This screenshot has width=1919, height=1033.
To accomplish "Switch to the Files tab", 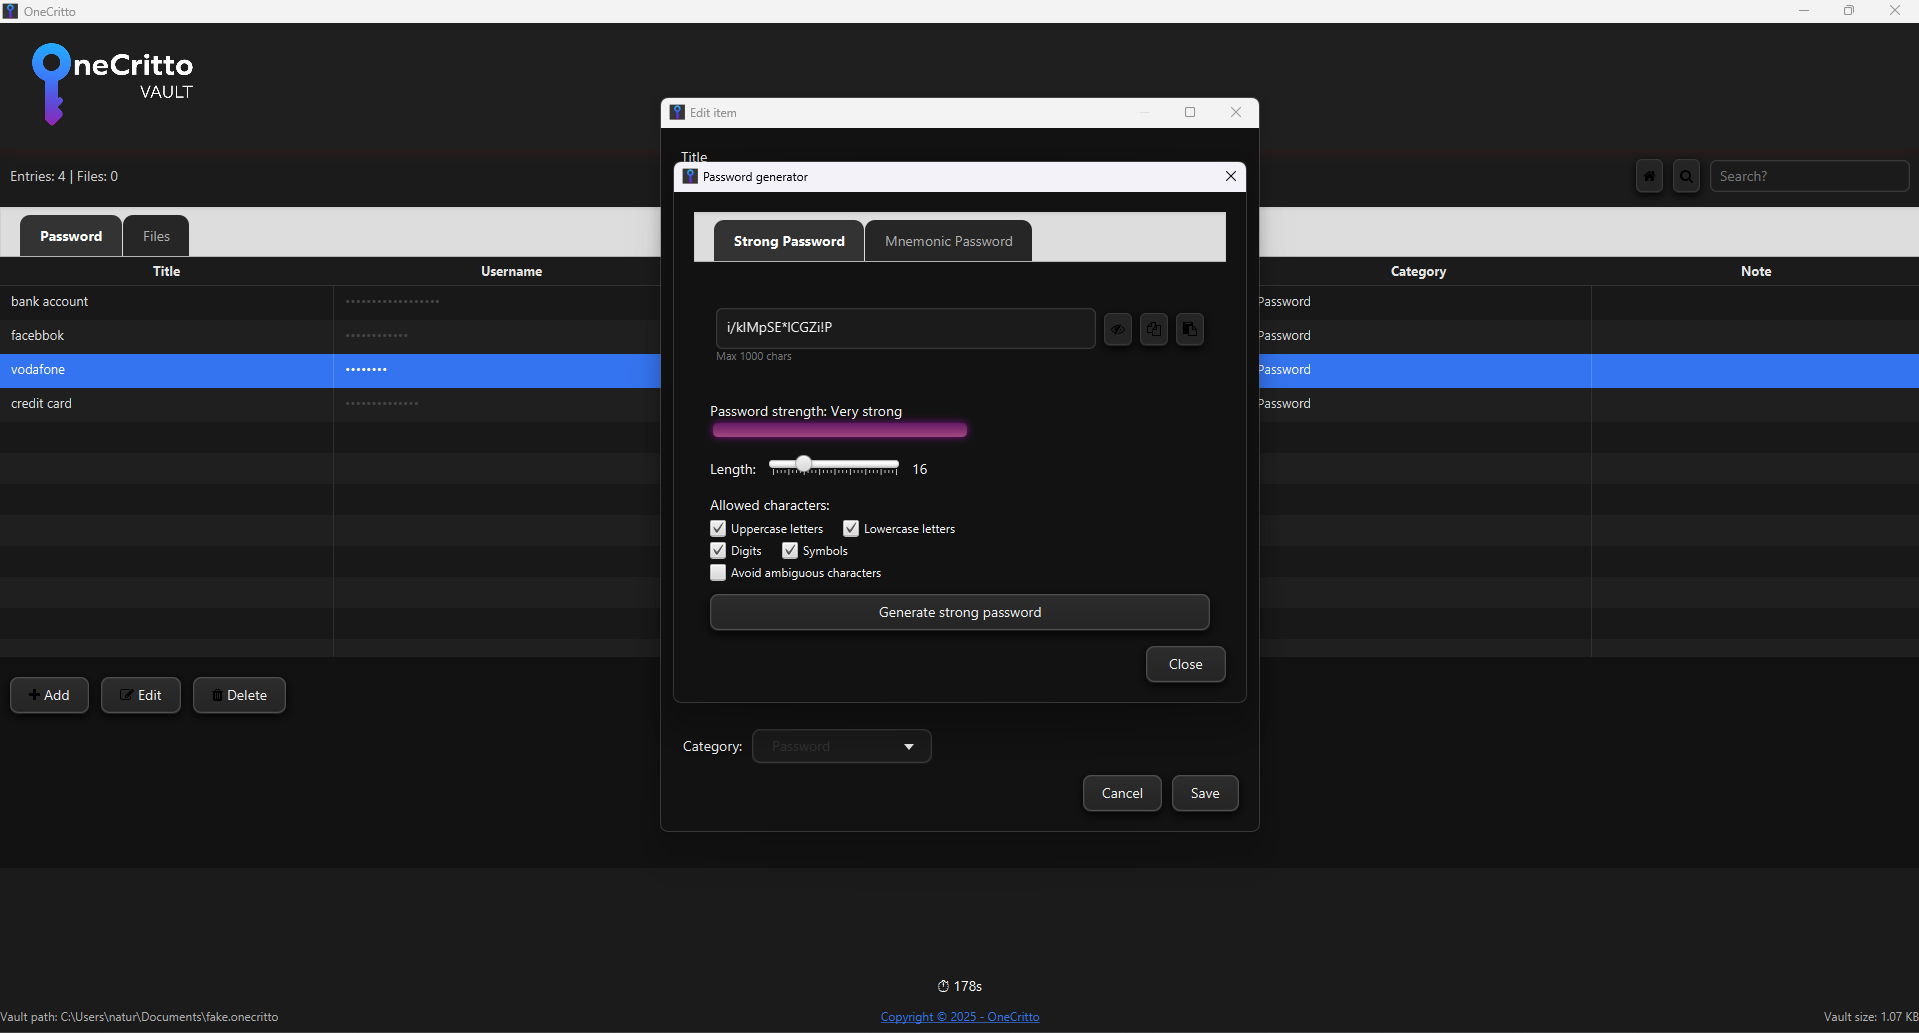I will coord(155,235).
